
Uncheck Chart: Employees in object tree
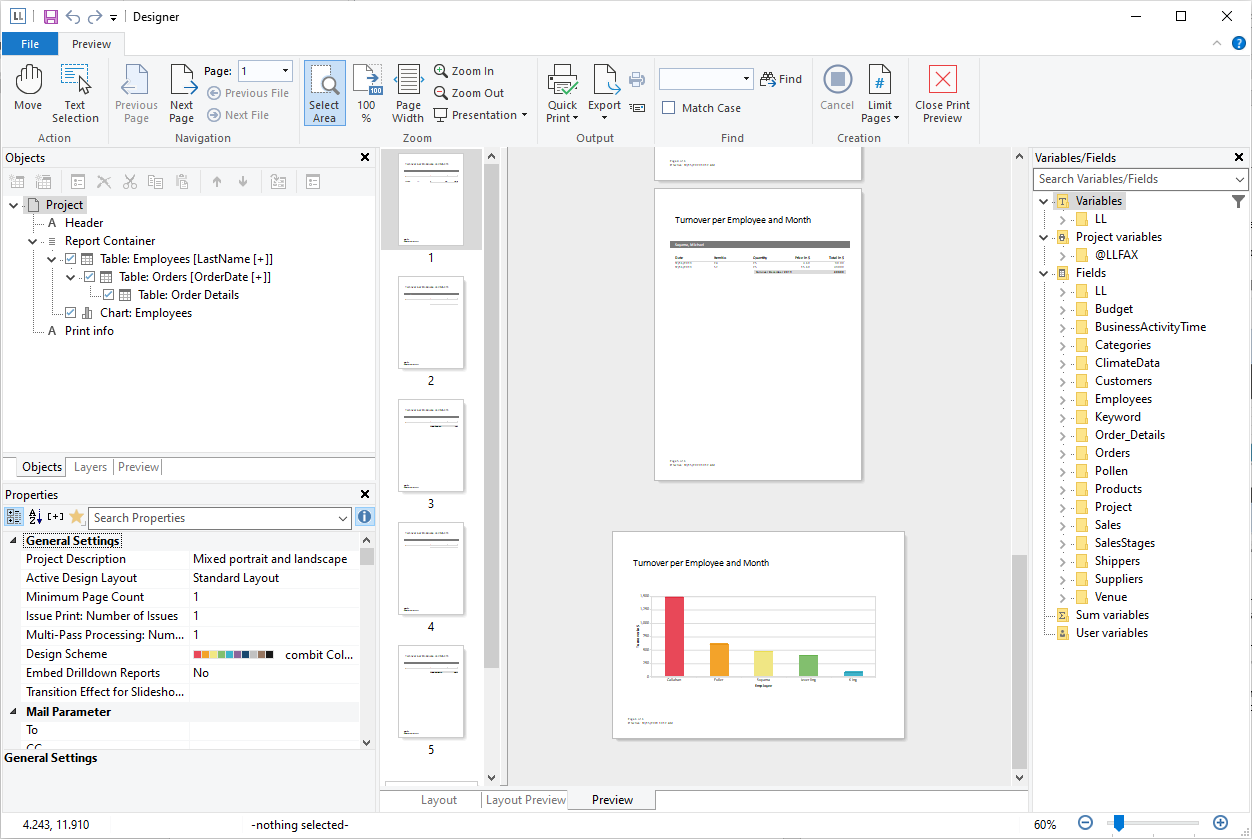70,313
